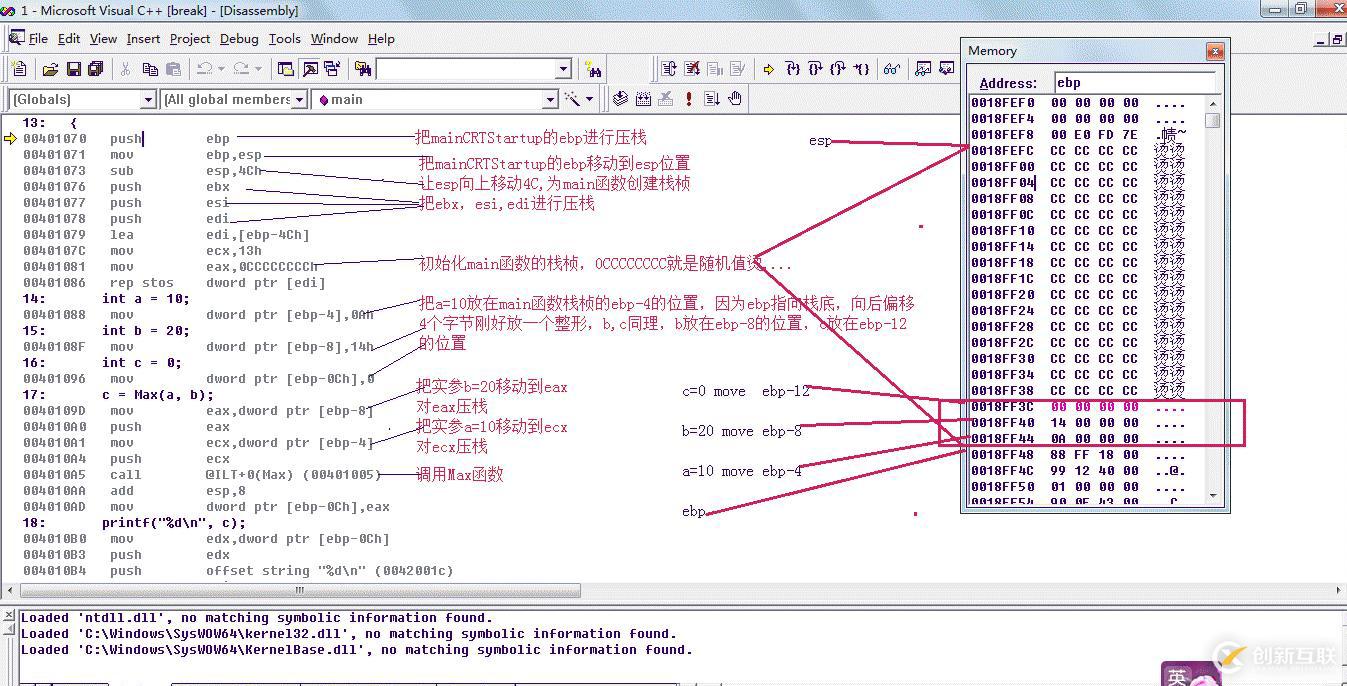This screenshot has width=1347, height=686.
Task: Open the Window menu
Action: click(x=334, y=39)
